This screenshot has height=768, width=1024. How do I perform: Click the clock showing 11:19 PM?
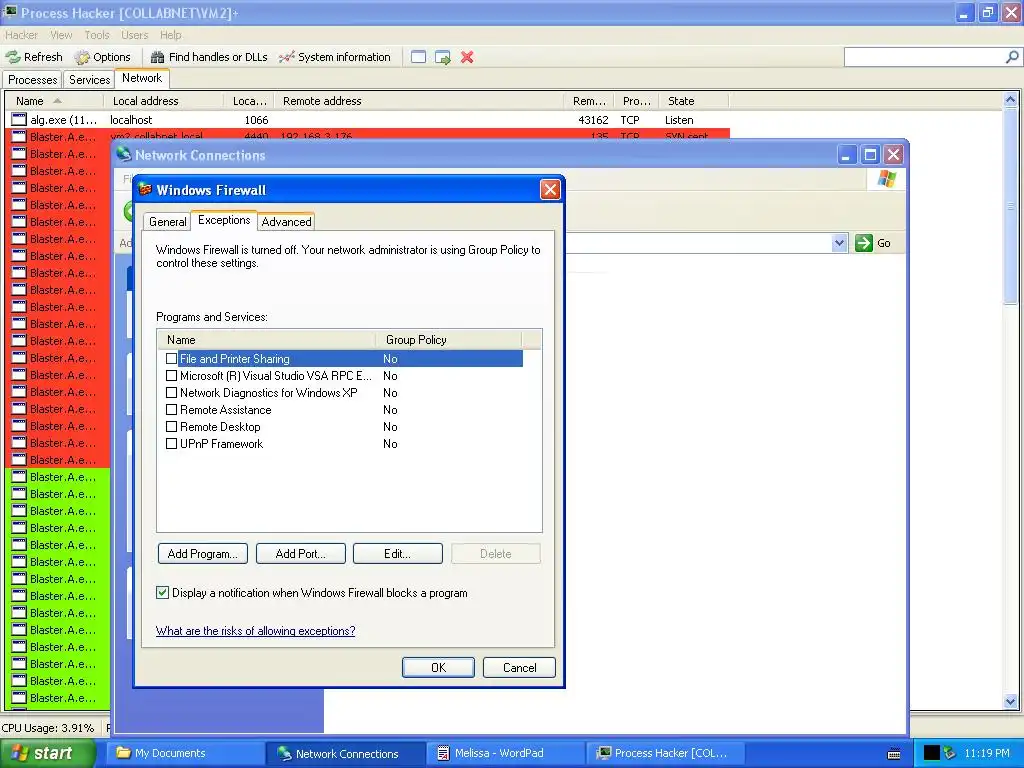pos(987,753)
